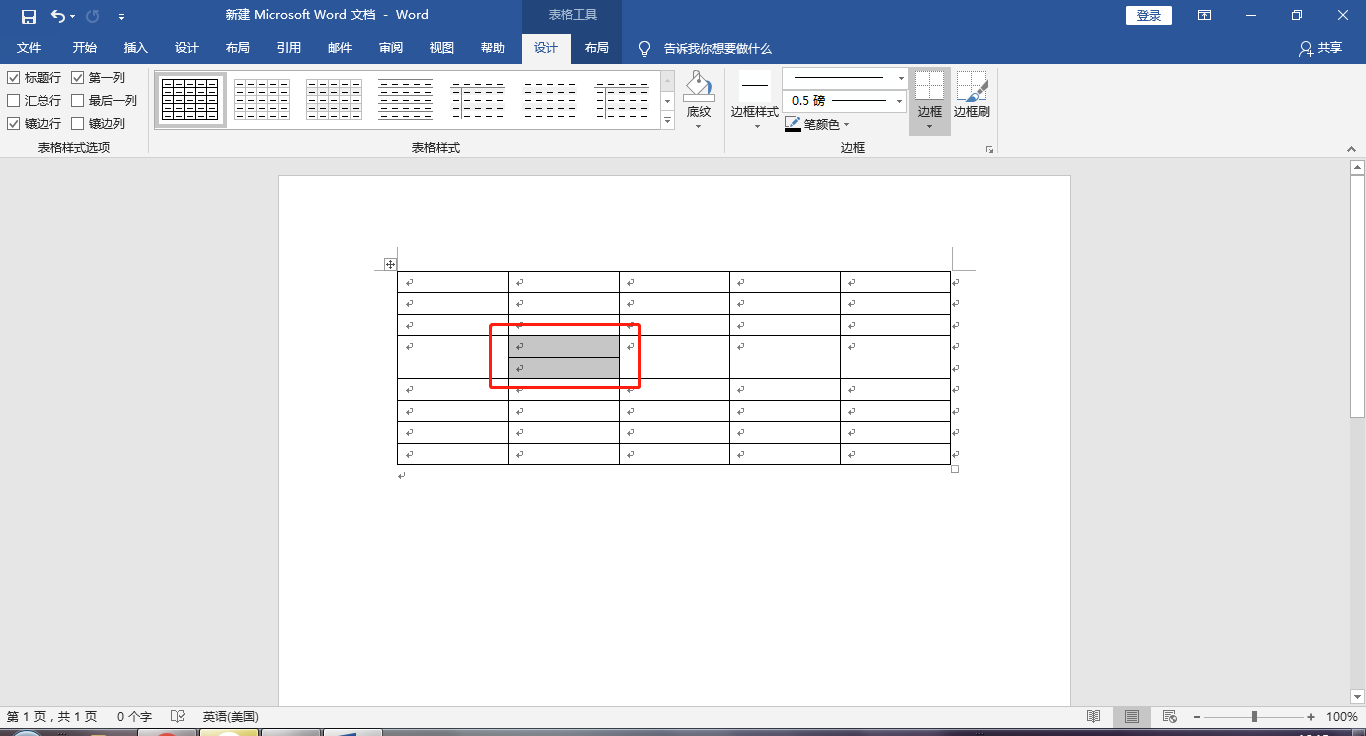Select the first grid table style thumbnail
This screenshot has height=736, width=1366.
pos(190,100)
